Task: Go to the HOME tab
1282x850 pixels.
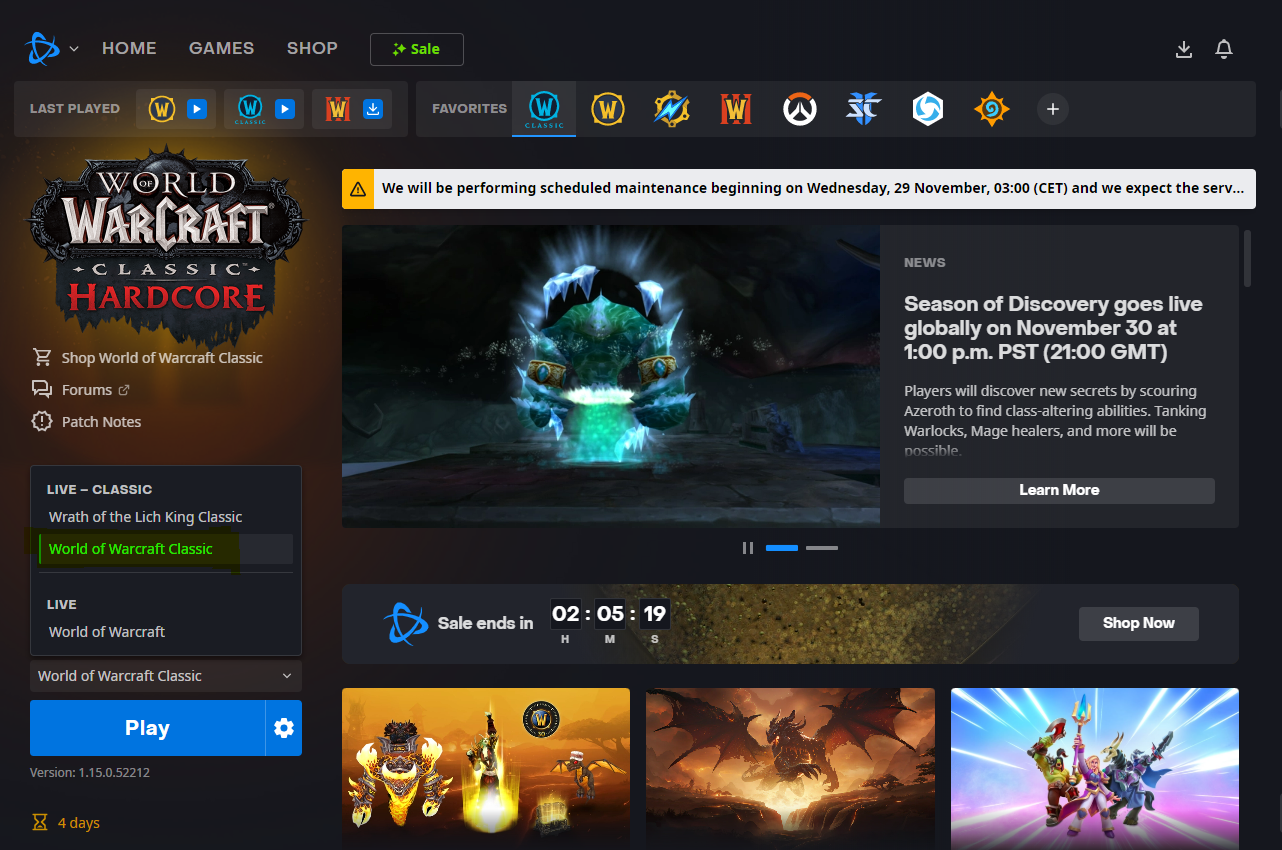Action: pos(129,48)
